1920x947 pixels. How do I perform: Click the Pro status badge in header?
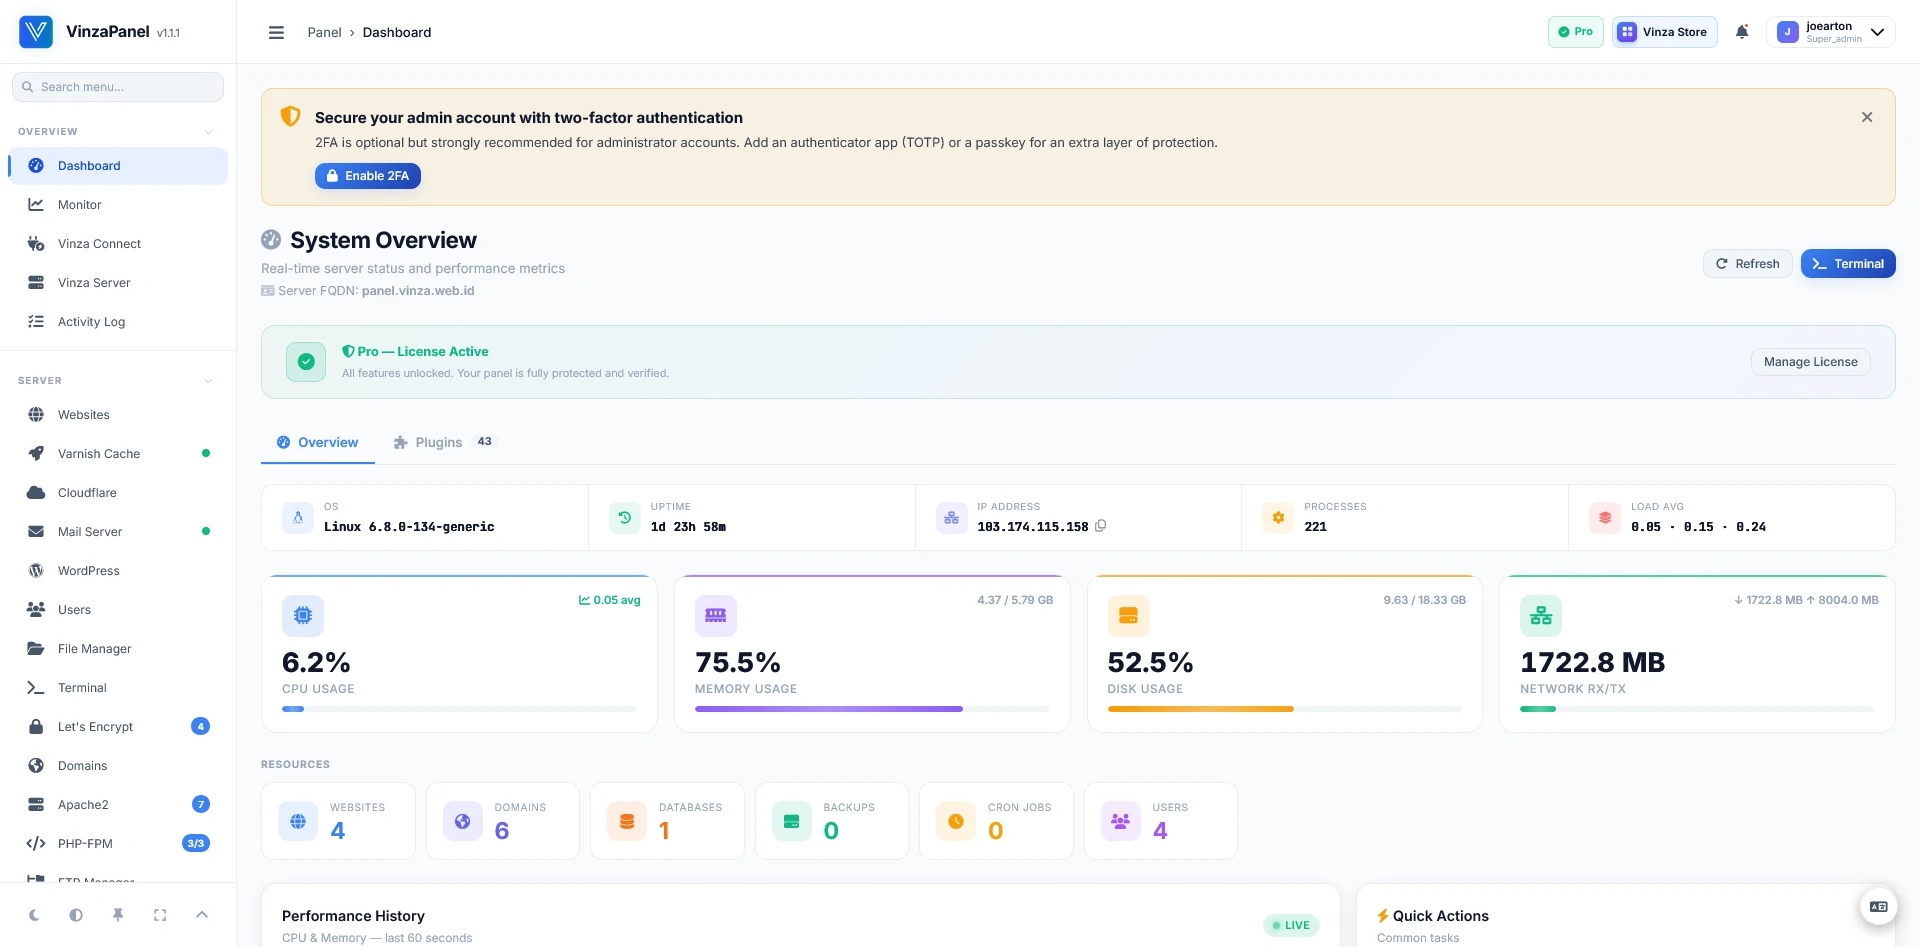click(1575, 32)
